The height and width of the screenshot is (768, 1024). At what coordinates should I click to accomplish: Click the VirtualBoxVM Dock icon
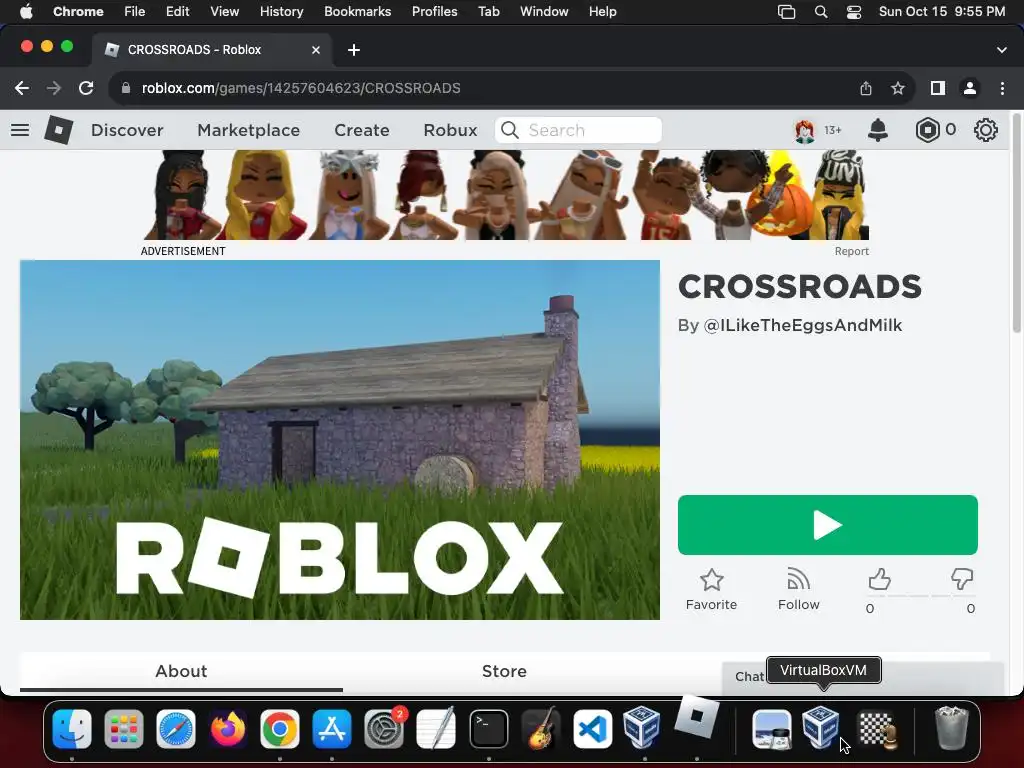click(821, 728)
